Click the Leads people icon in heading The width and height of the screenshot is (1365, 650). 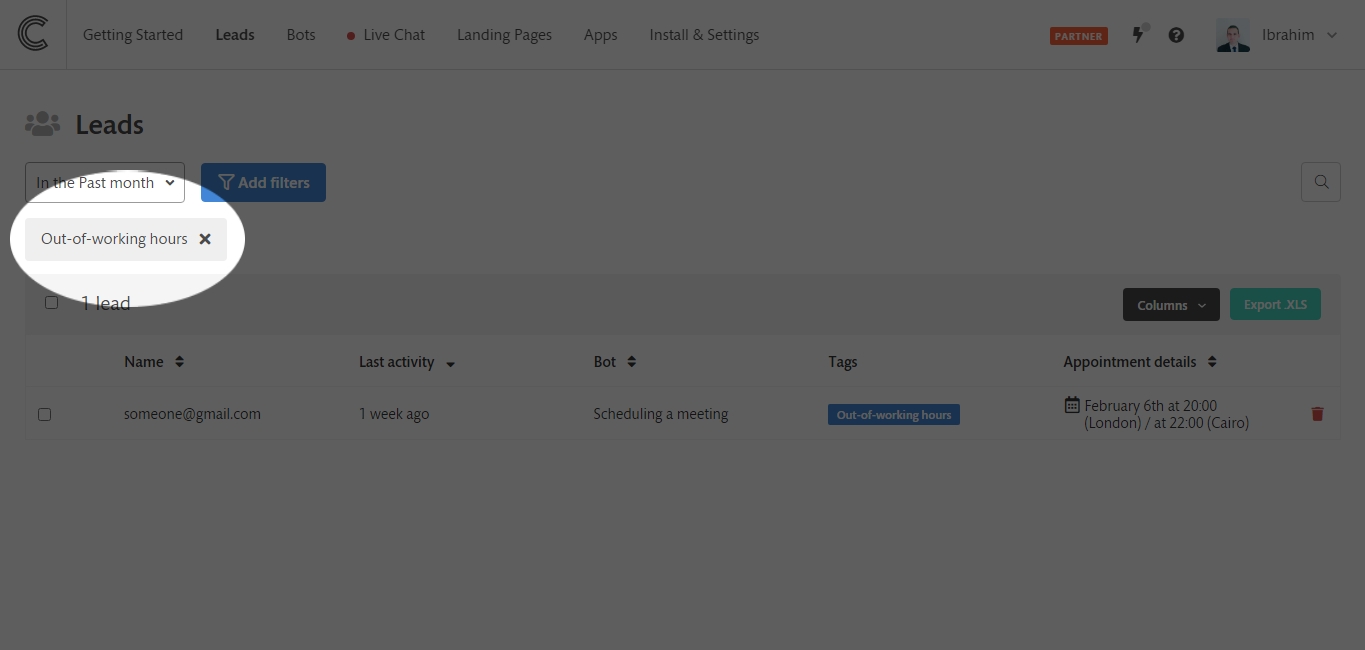(43, 124)
